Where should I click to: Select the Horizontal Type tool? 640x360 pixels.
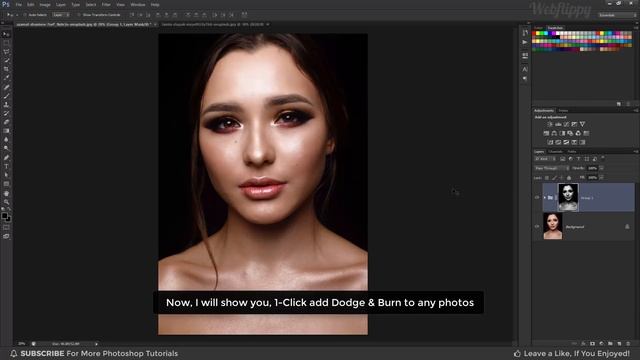point(6,166)
